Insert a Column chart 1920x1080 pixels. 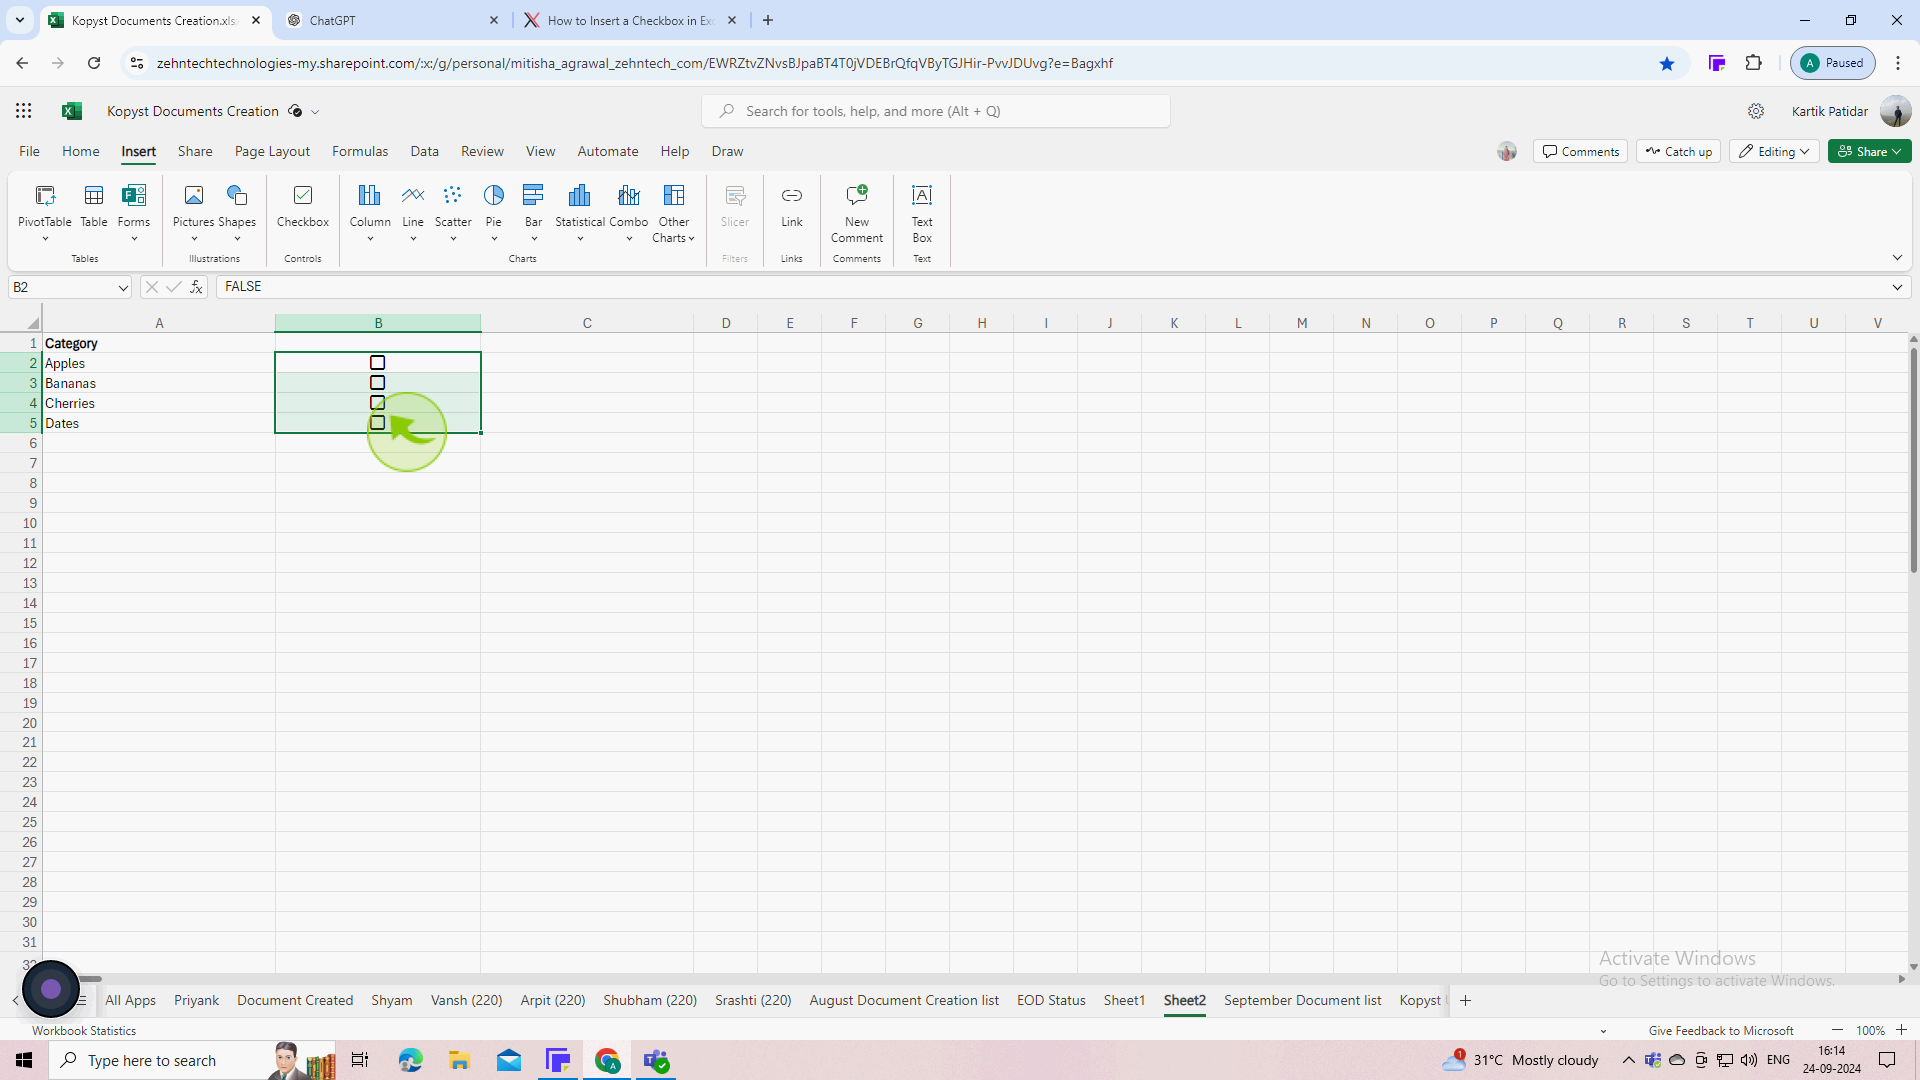(x=370, y=212)
